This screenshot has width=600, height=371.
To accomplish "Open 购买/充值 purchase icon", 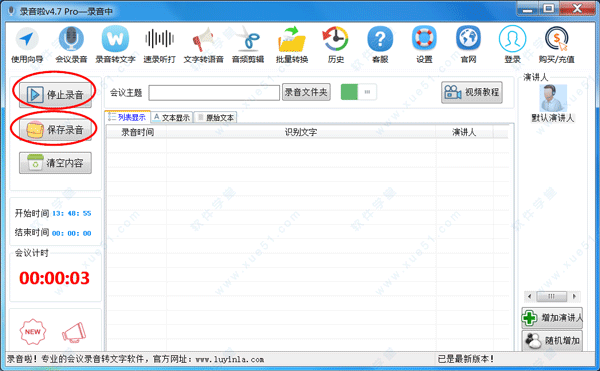I will (x=556, y=45).
